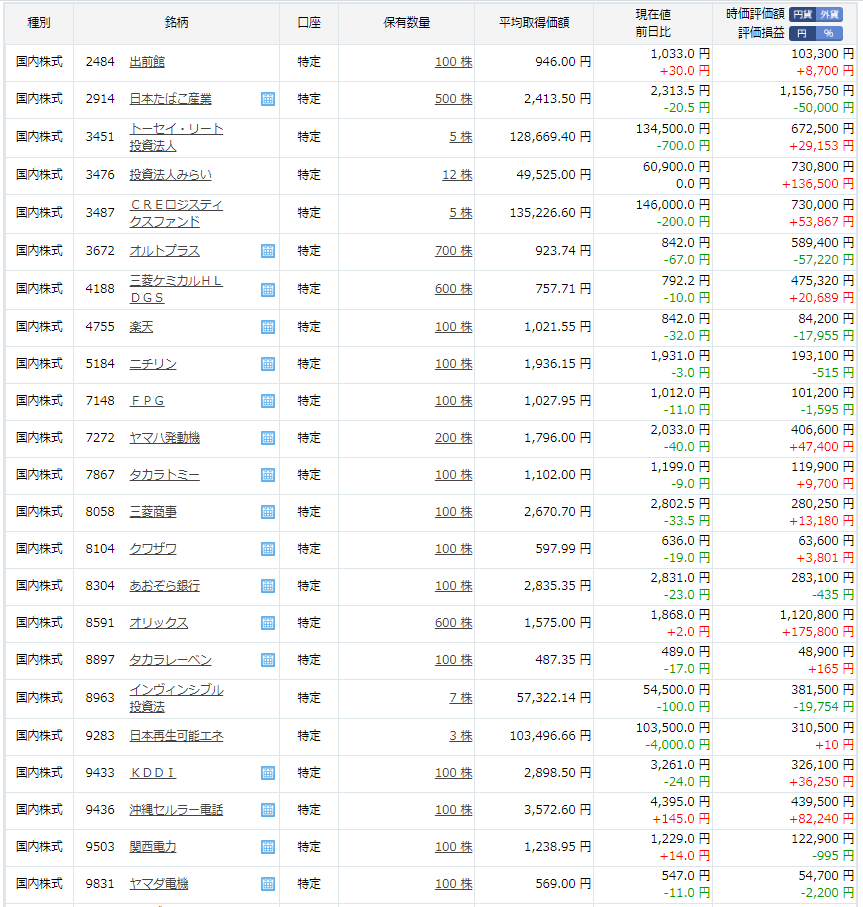Open the ヤマダ電機 stock link
This screenshot has height=907, width=863.
[159, 884]
